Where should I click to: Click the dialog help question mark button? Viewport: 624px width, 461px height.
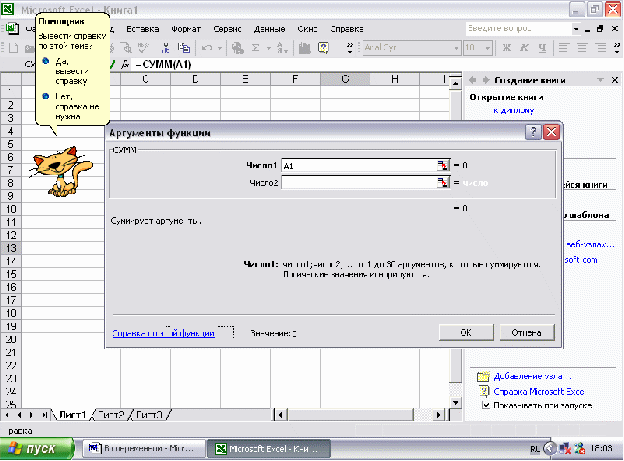(533, 132)
